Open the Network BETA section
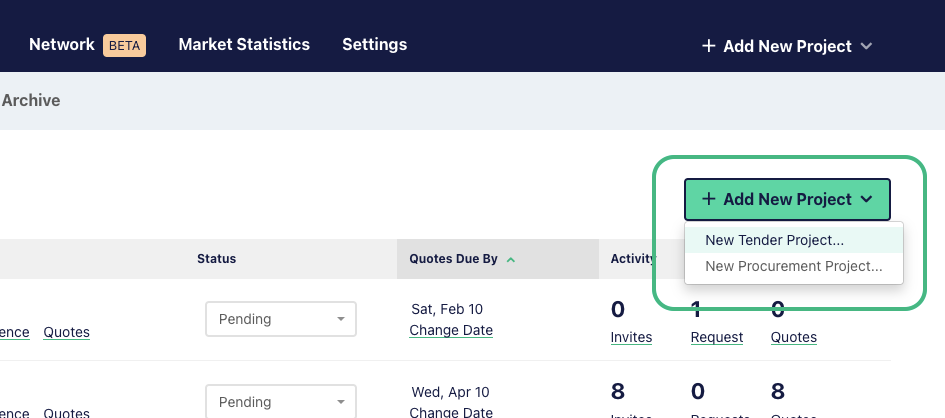945x418 pixels. [87, 45]
